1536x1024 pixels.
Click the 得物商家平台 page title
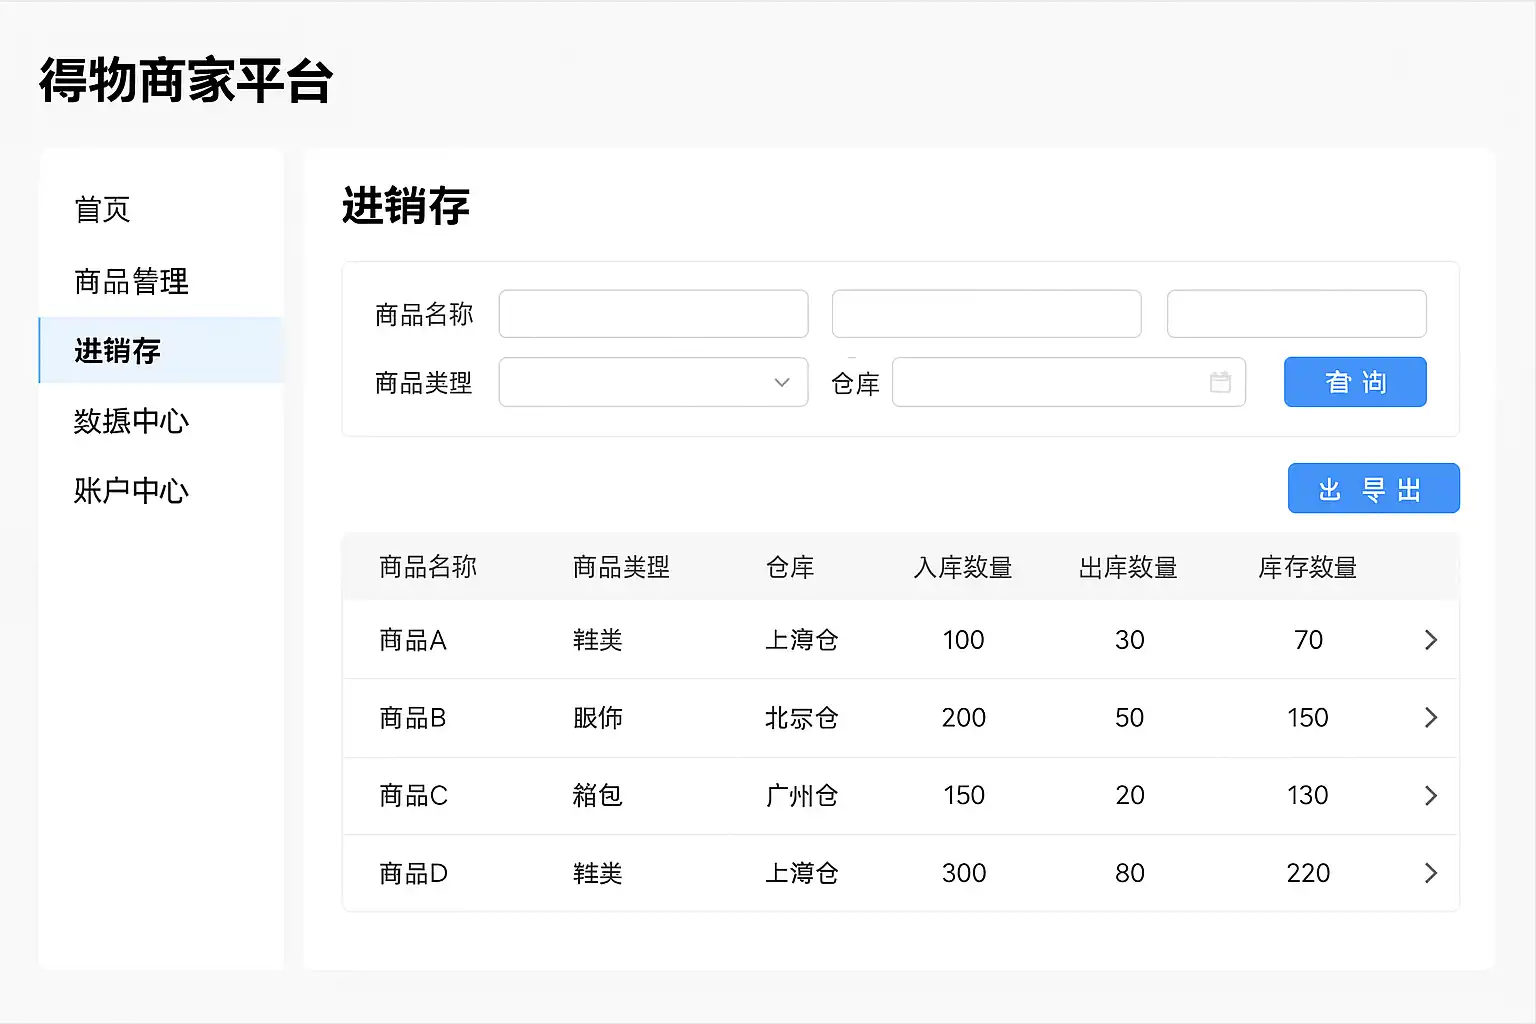pos(186,80)
